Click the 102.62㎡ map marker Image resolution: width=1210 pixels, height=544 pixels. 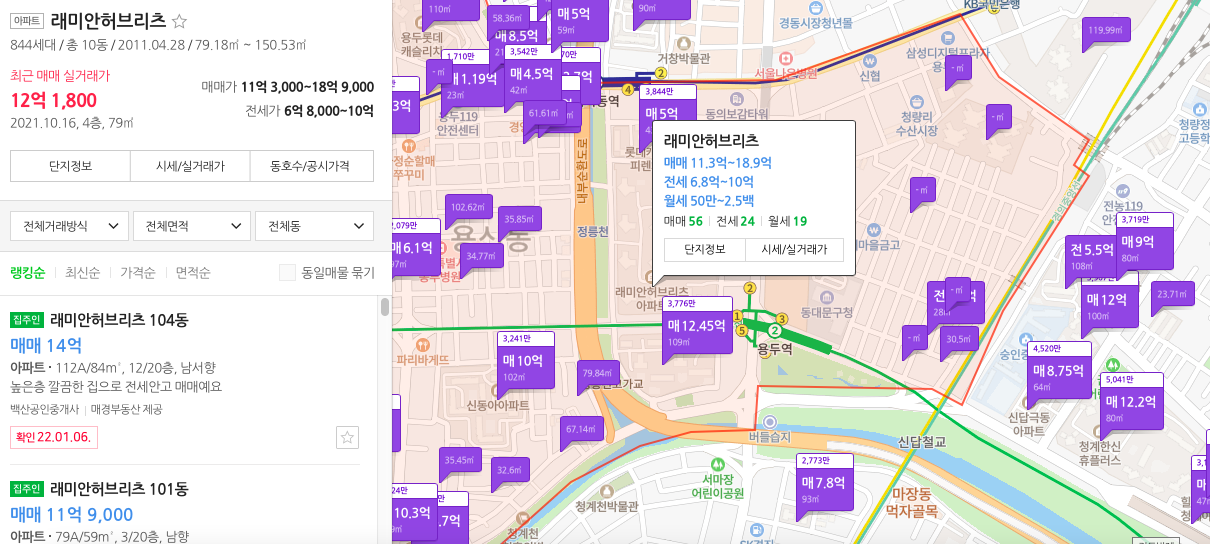point(469,208)
